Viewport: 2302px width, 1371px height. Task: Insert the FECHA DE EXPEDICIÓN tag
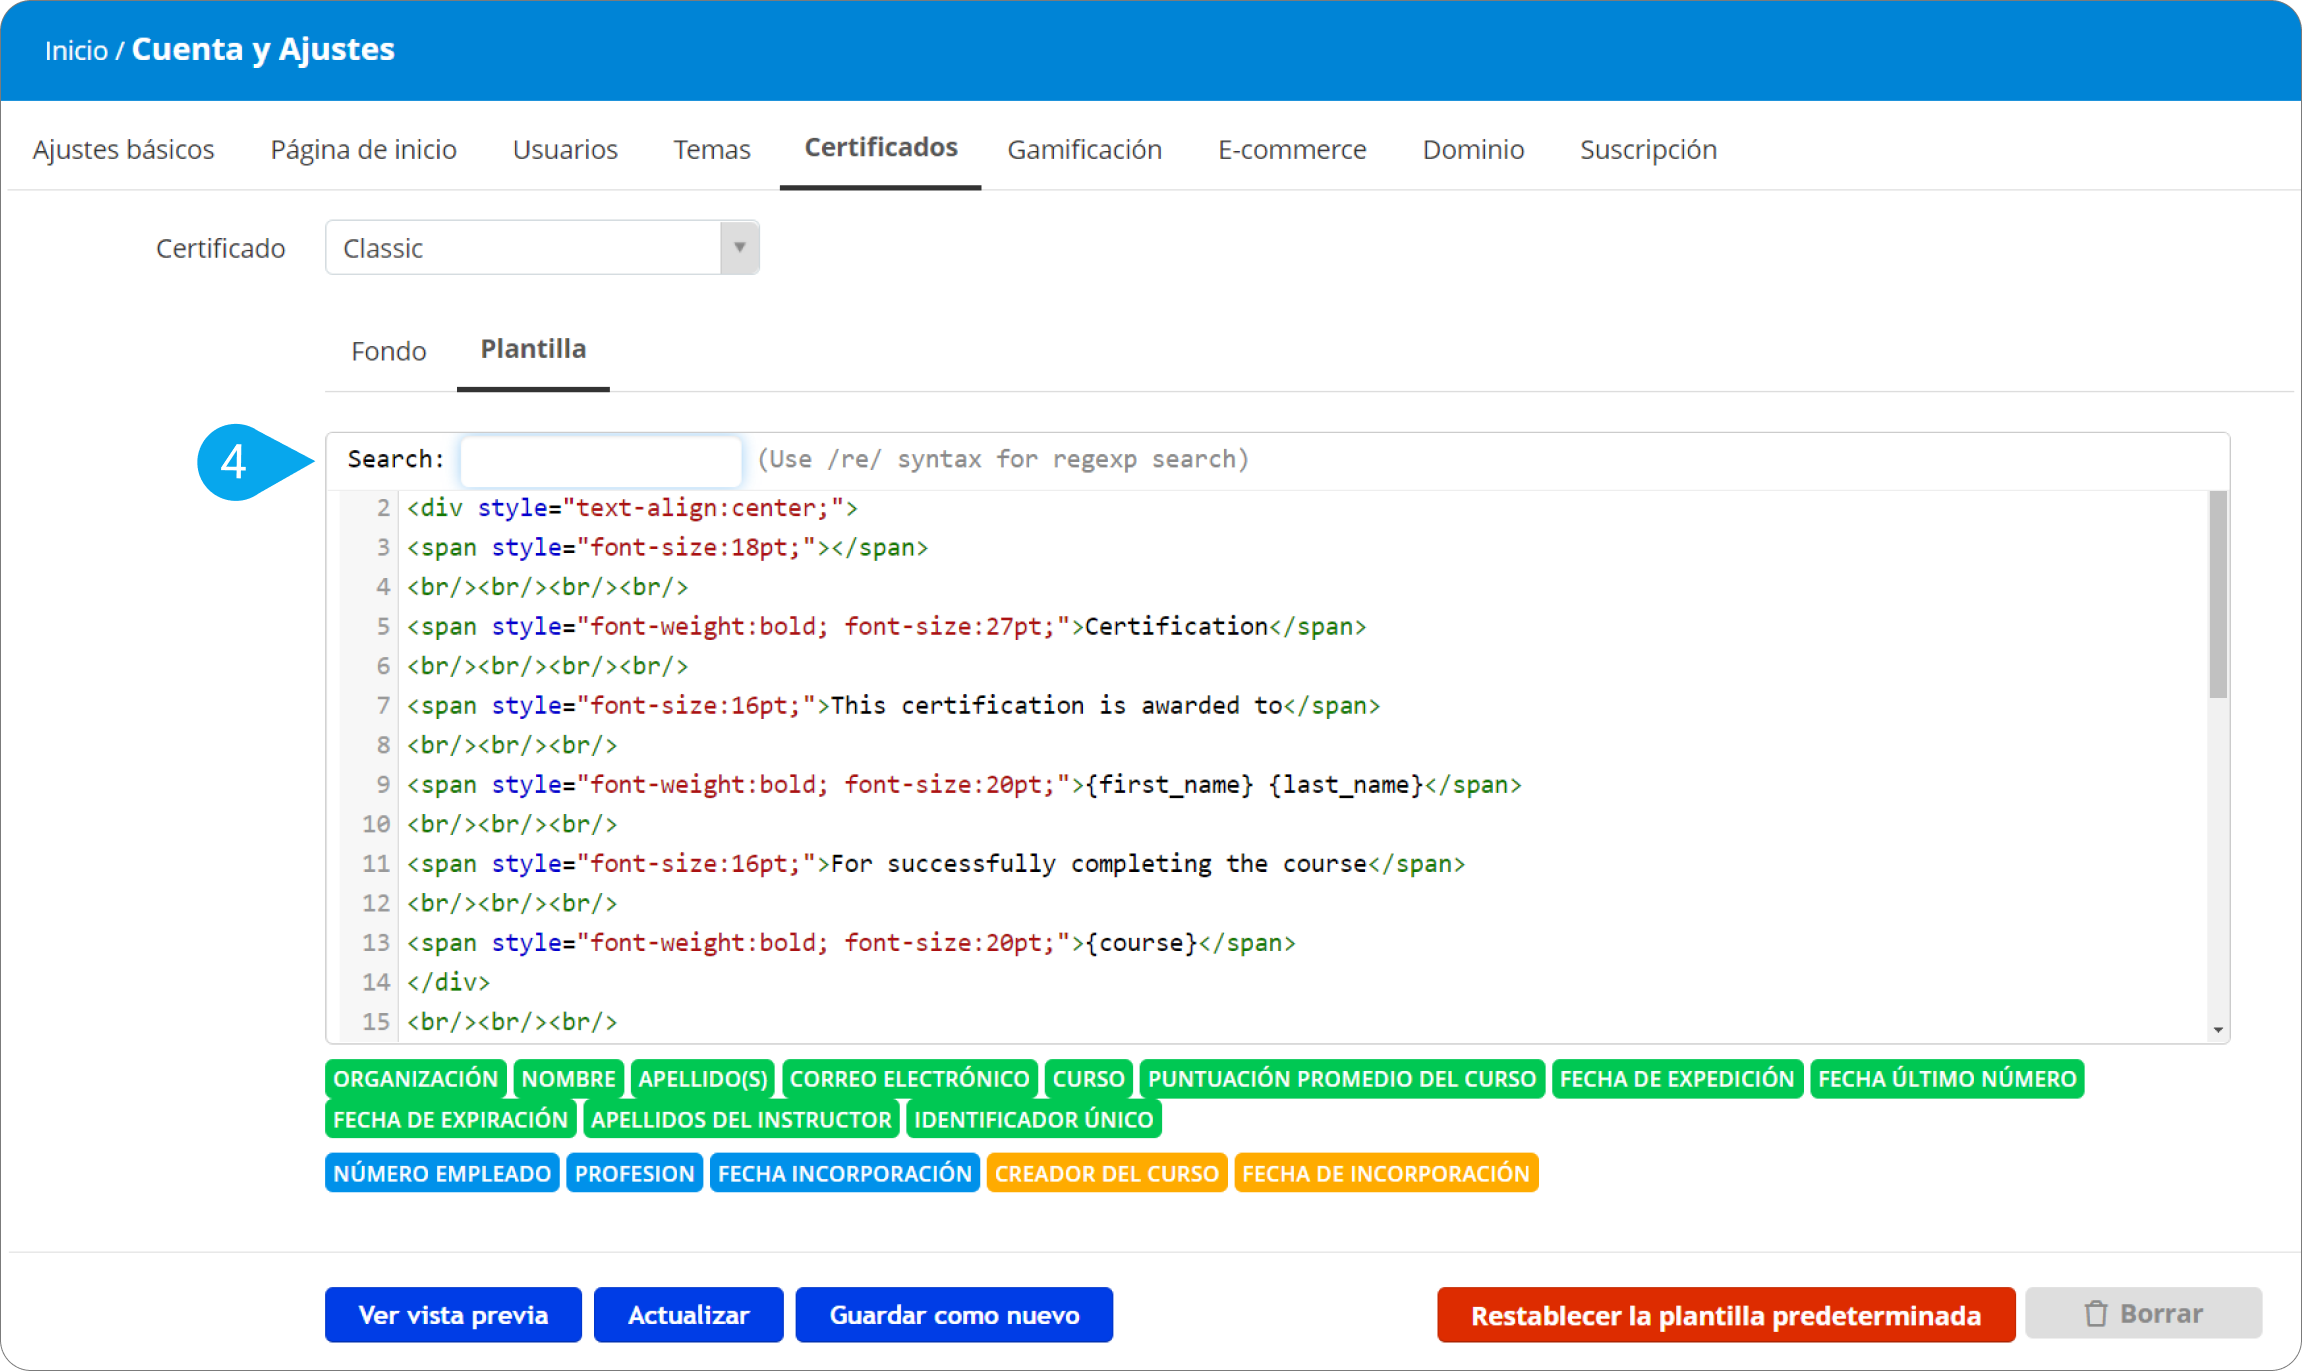[1676, 1079]
